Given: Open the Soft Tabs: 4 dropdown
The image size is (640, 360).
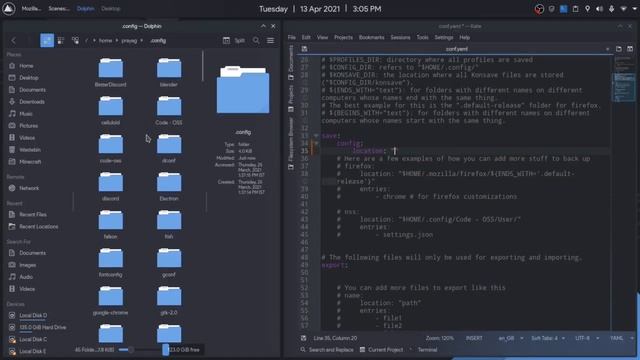Looking at the screenshot, I should point(548,338).
